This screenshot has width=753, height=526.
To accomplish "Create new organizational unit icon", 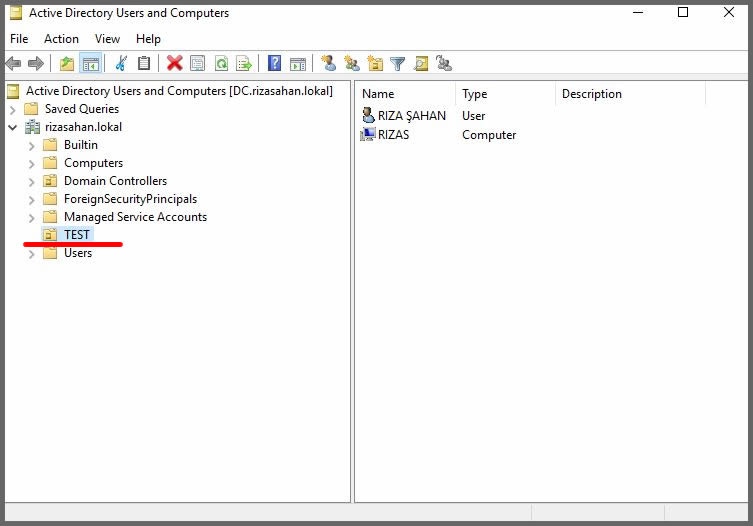I will [375, 63].
